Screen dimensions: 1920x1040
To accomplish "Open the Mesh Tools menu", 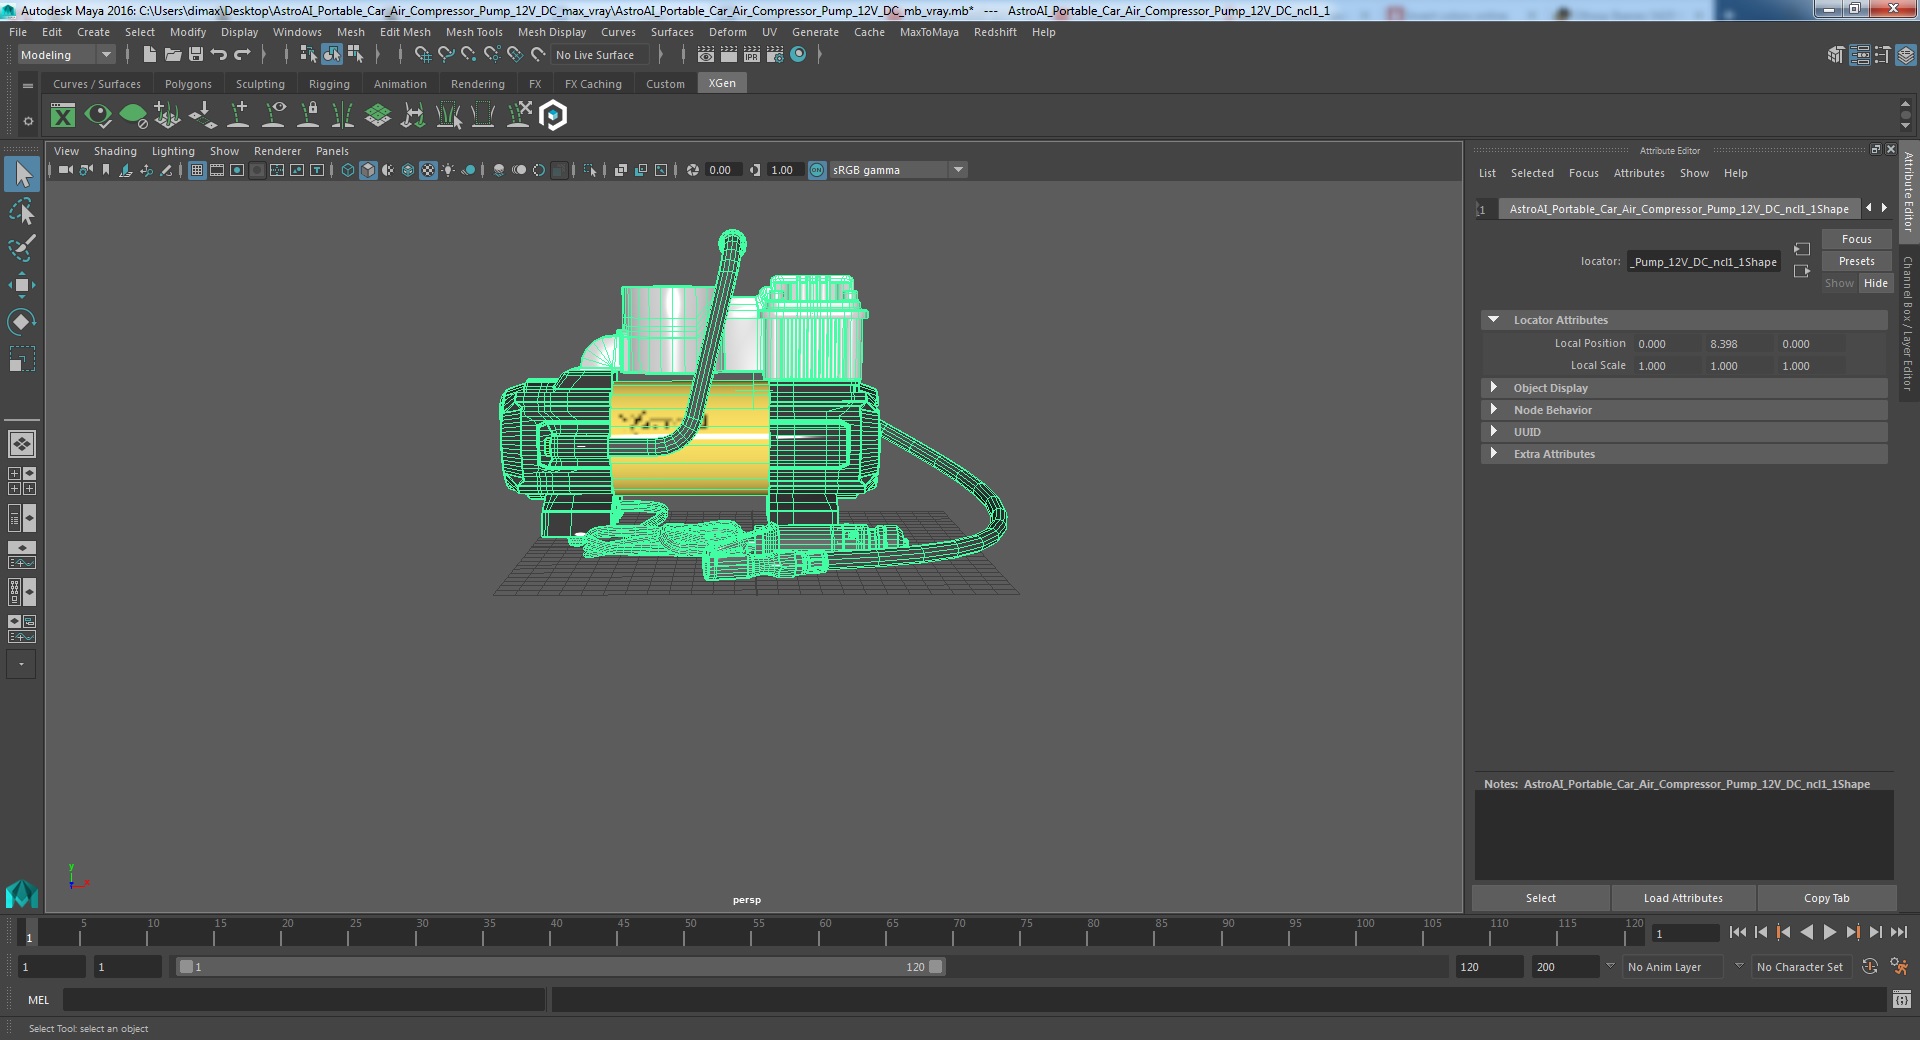I will [x=474, y=32].
